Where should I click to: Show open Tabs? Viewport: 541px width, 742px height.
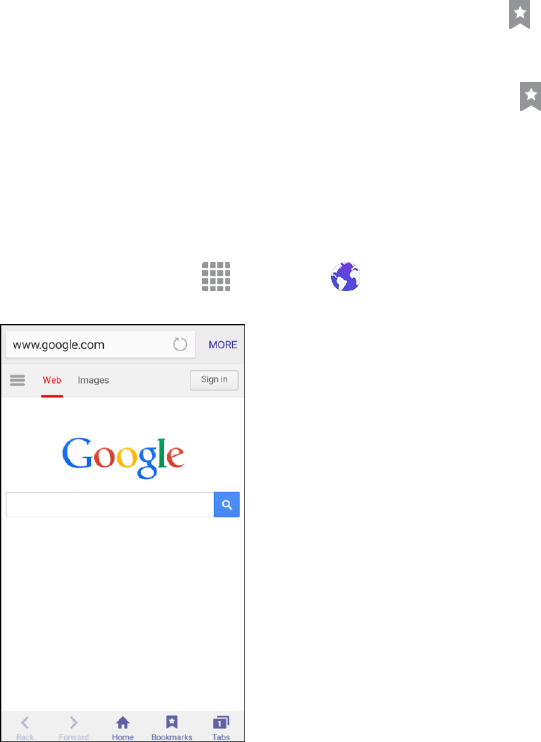[x=221, y=728]
